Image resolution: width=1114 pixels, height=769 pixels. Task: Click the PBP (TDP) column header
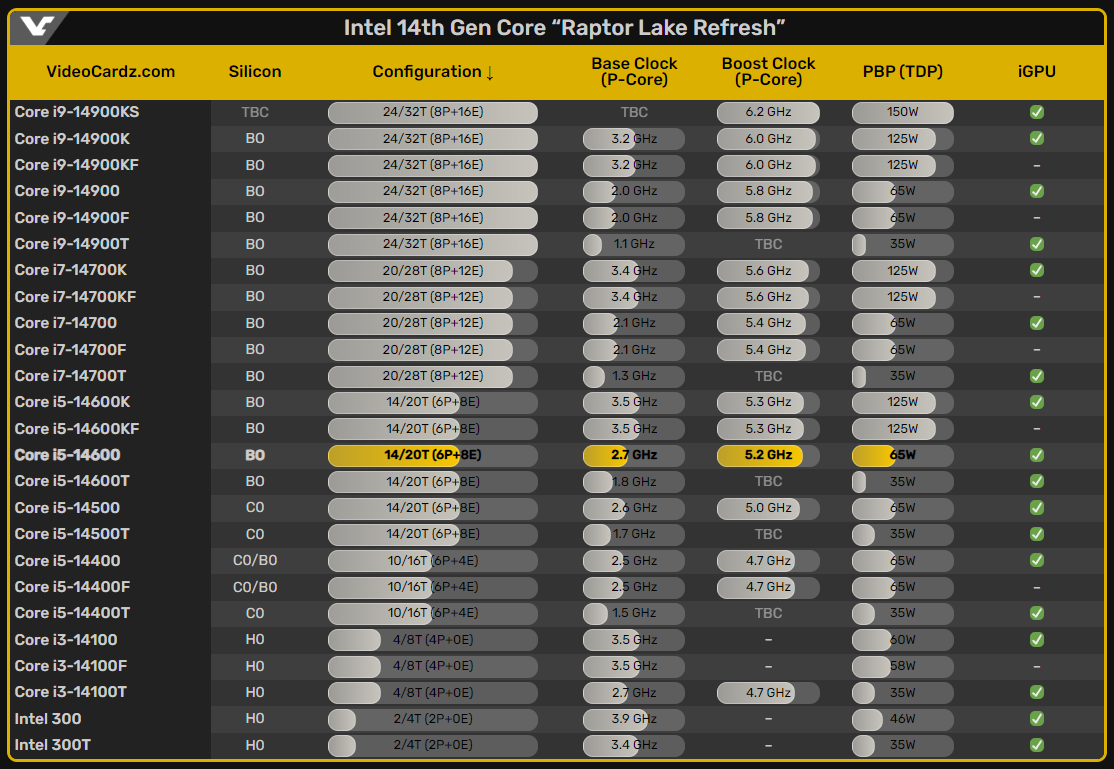click(902, 72)
